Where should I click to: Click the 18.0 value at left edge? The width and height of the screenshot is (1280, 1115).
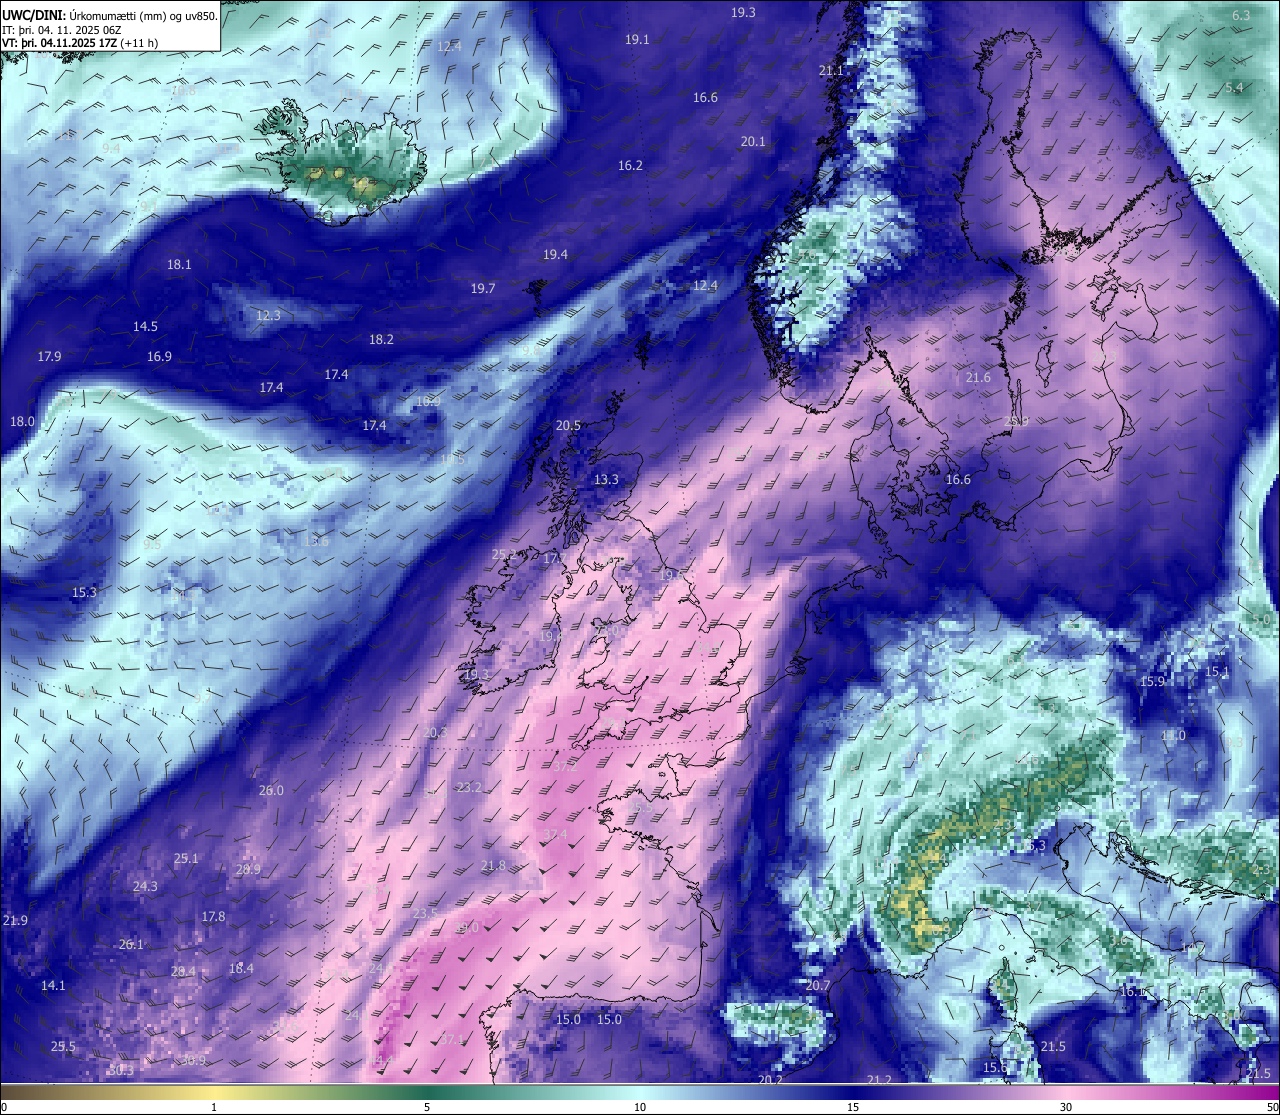pyautogui.click(x=22, y=421)
